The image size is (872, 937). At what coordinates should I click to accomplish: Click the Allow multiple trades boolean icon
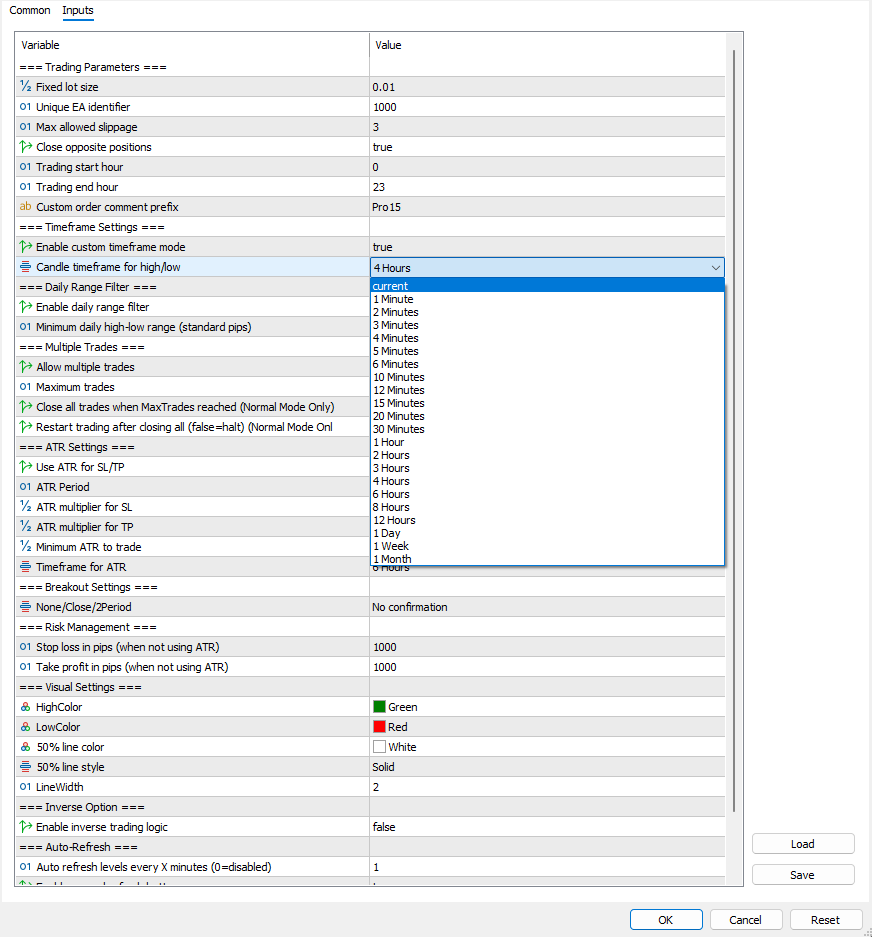25,366
